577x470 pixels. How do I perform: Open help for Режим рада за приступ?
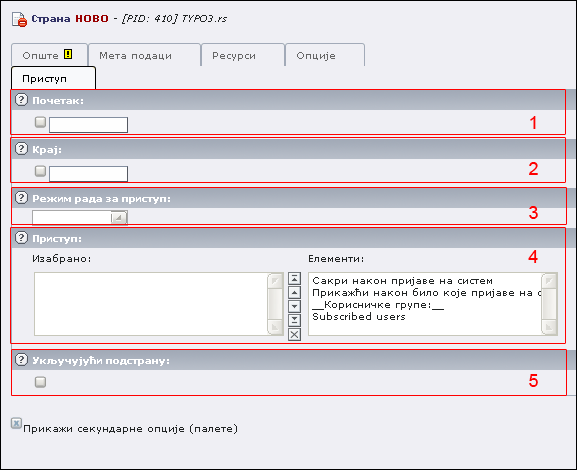[21, 198]
